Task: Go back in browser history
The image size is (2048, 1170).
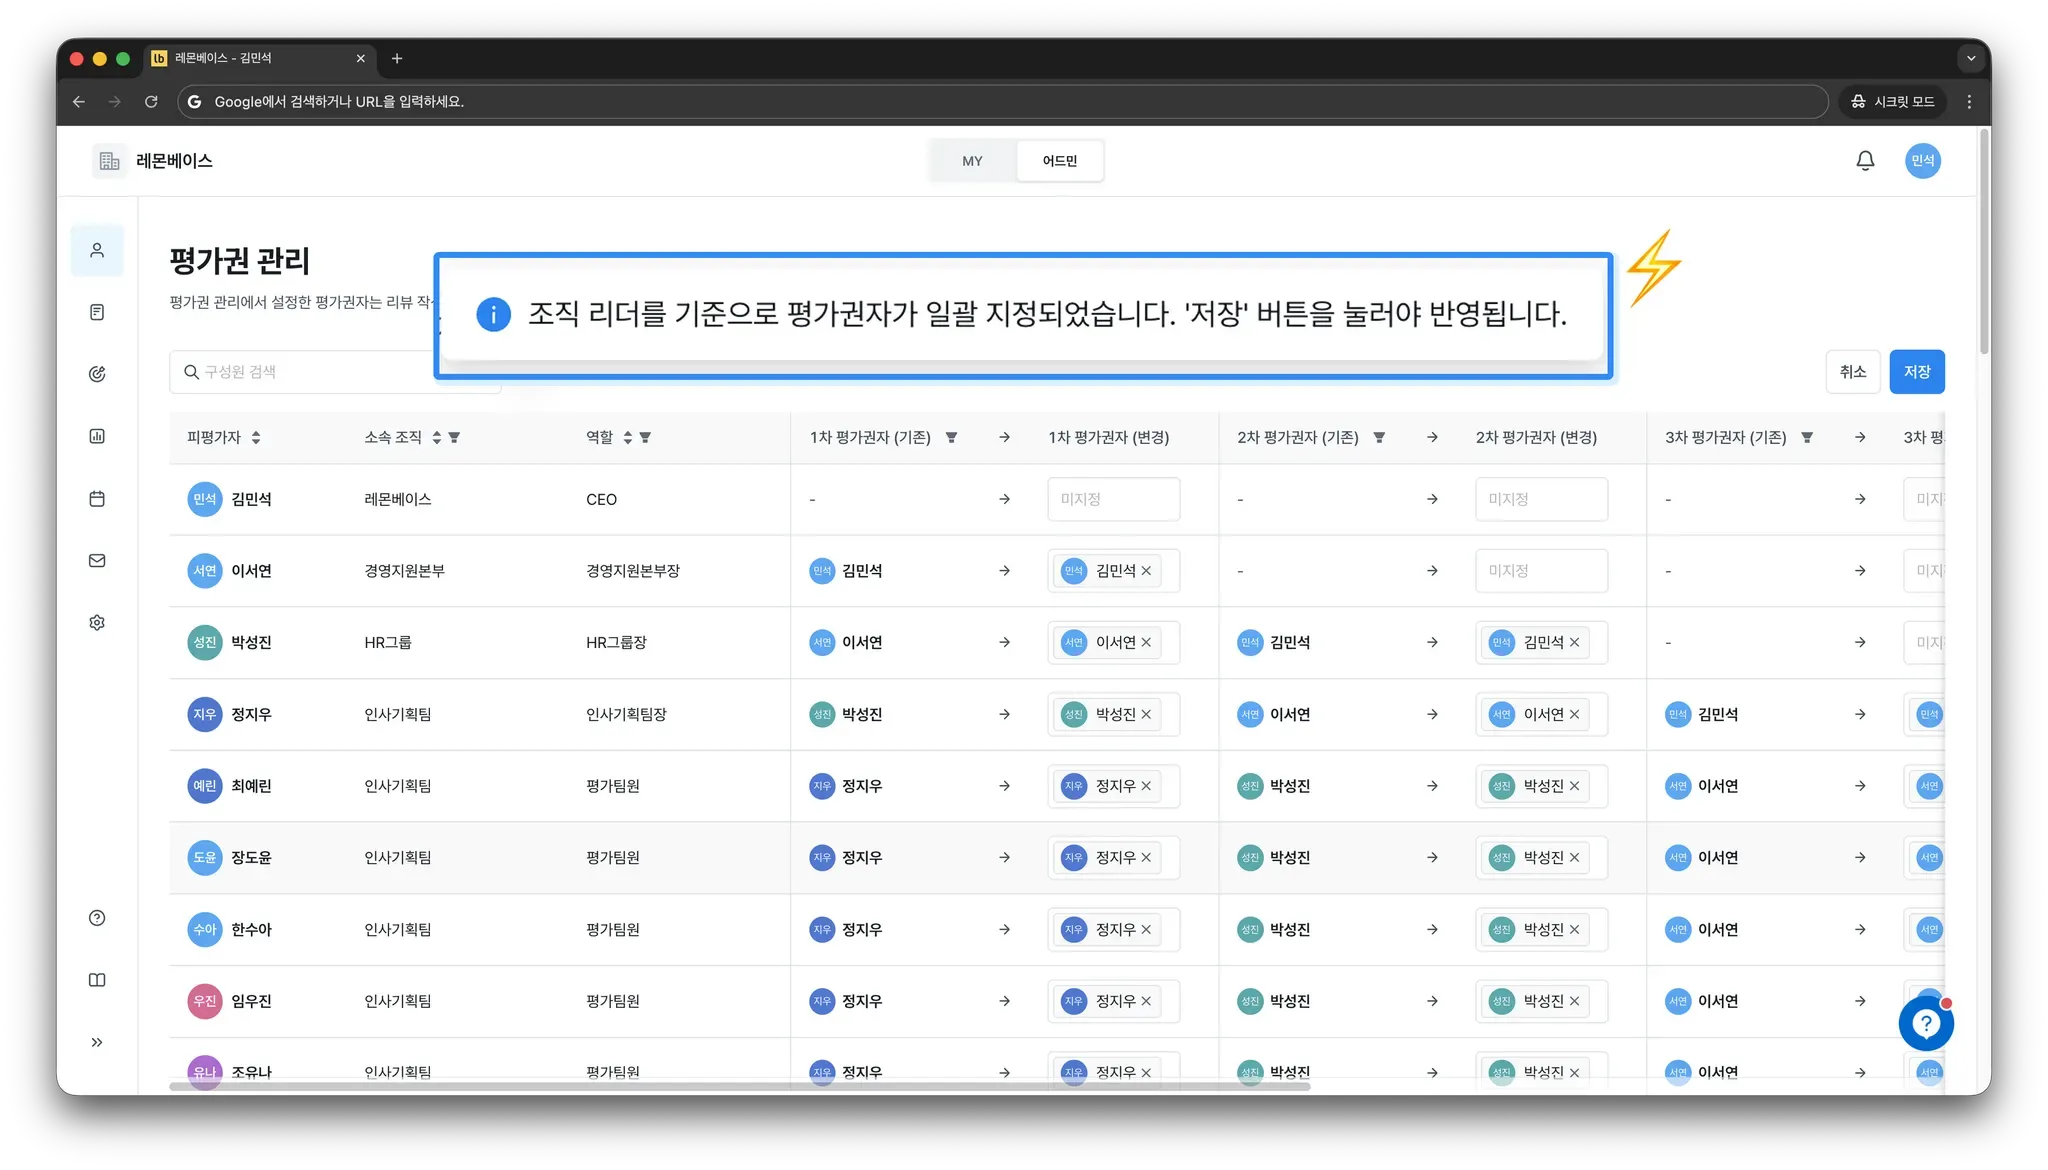Action: coord(79,101)
